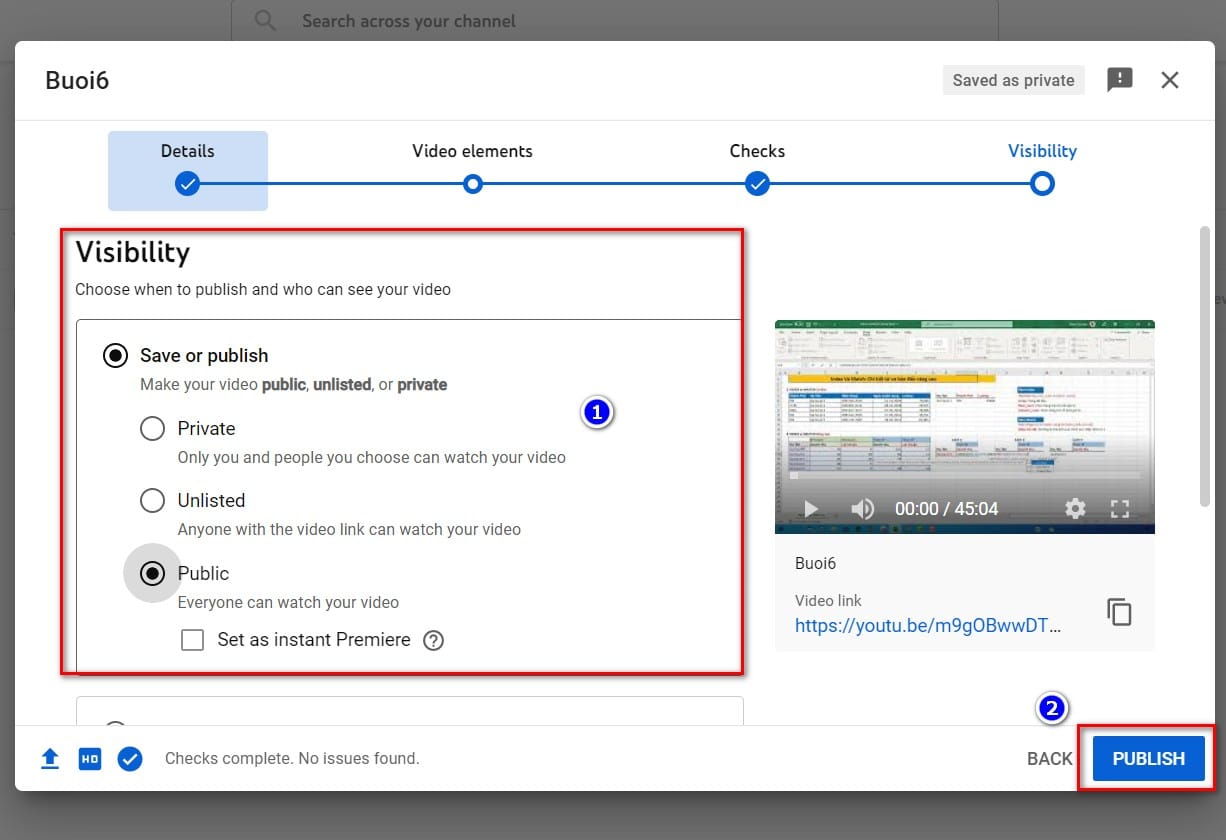Viewport: 1226px width, 840px height.
Task: Open the youtu.be video link
Action: pyautogui.click(x=928, y=626)
